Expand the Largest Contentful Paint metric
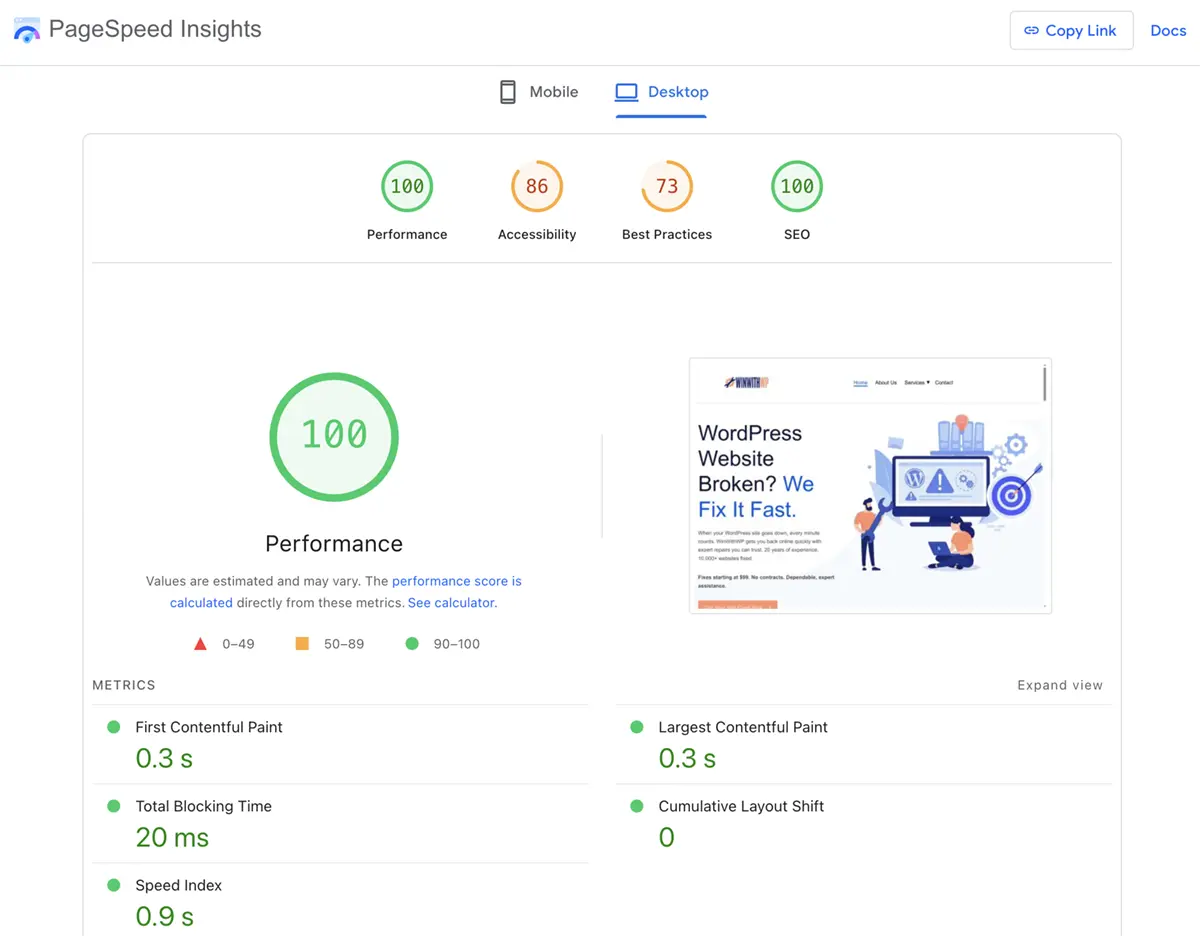Viewport: 1200px width, 936px height. [742, 727]
